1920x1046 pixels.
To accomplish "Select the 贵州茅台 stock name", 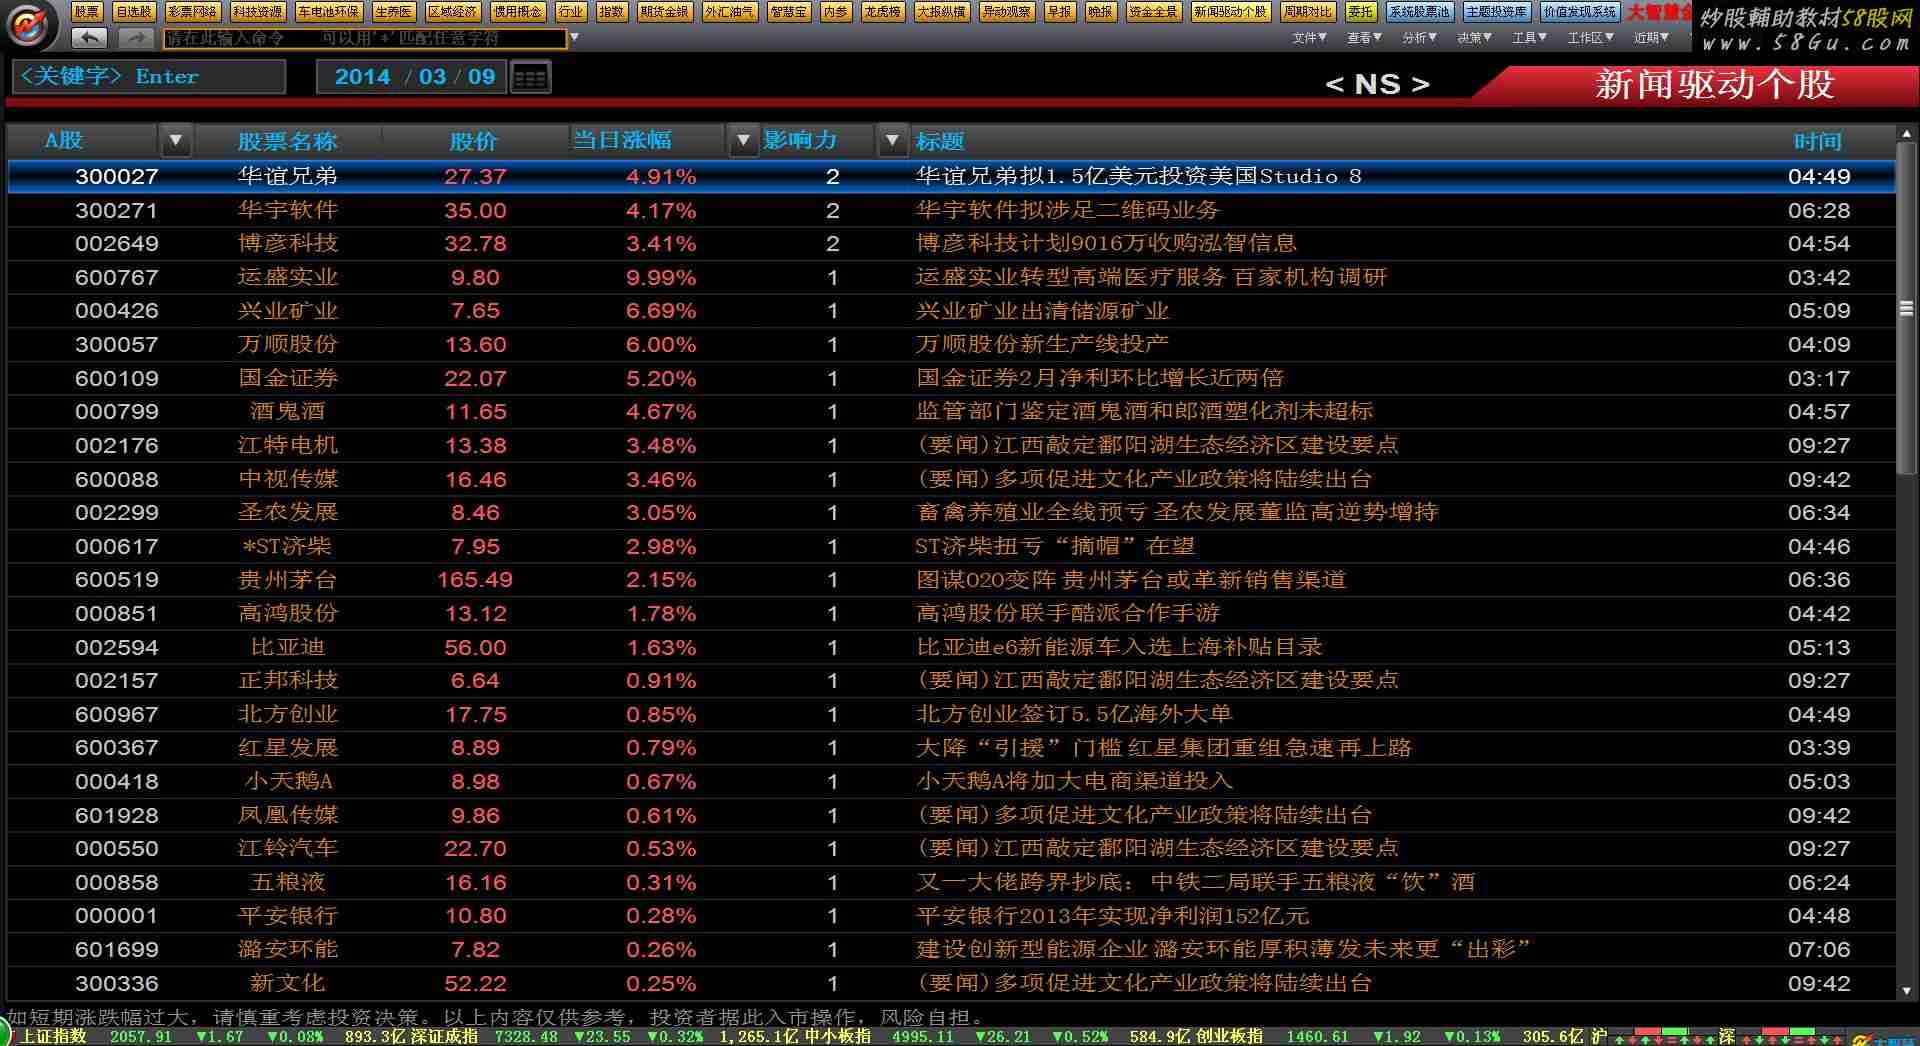I will pos(287,580).
